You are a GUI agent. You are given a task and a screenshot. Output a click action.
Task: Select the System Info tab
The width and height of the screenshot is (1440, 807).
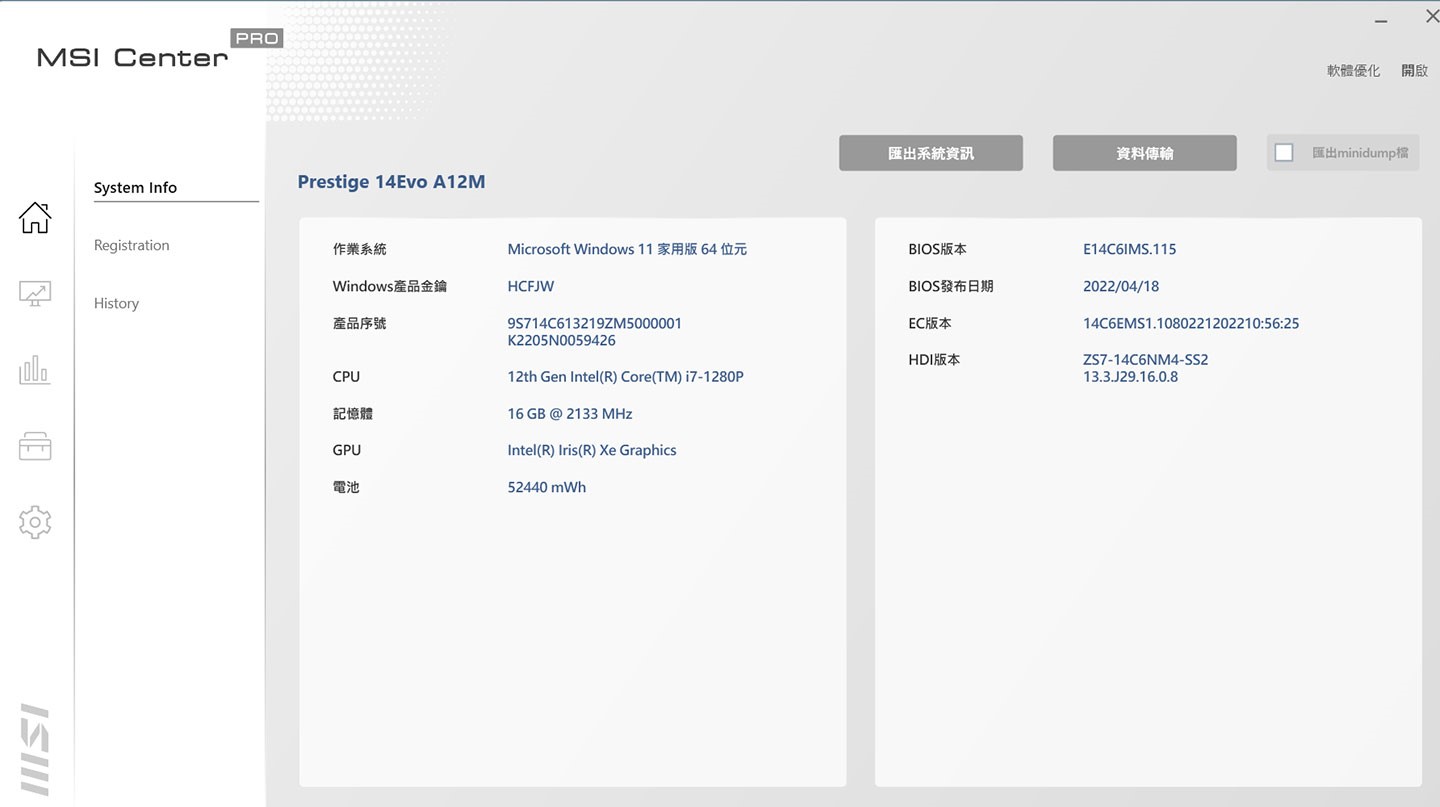(135, 187)
